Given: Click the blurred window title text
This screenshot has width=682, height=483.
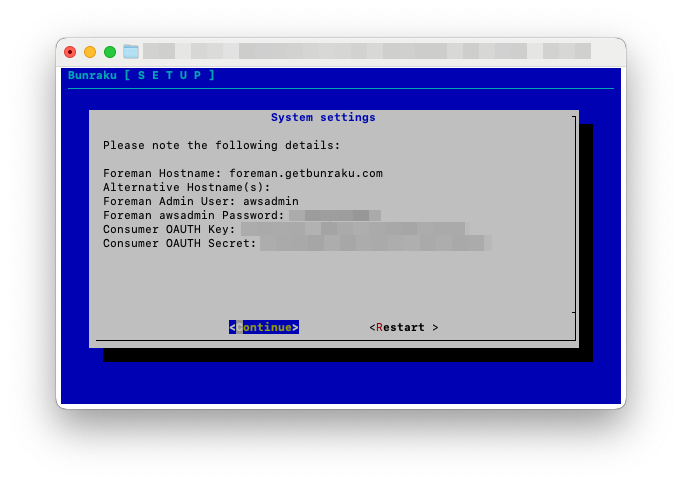Looking at the screenshot, I should (x=366, y=51).
